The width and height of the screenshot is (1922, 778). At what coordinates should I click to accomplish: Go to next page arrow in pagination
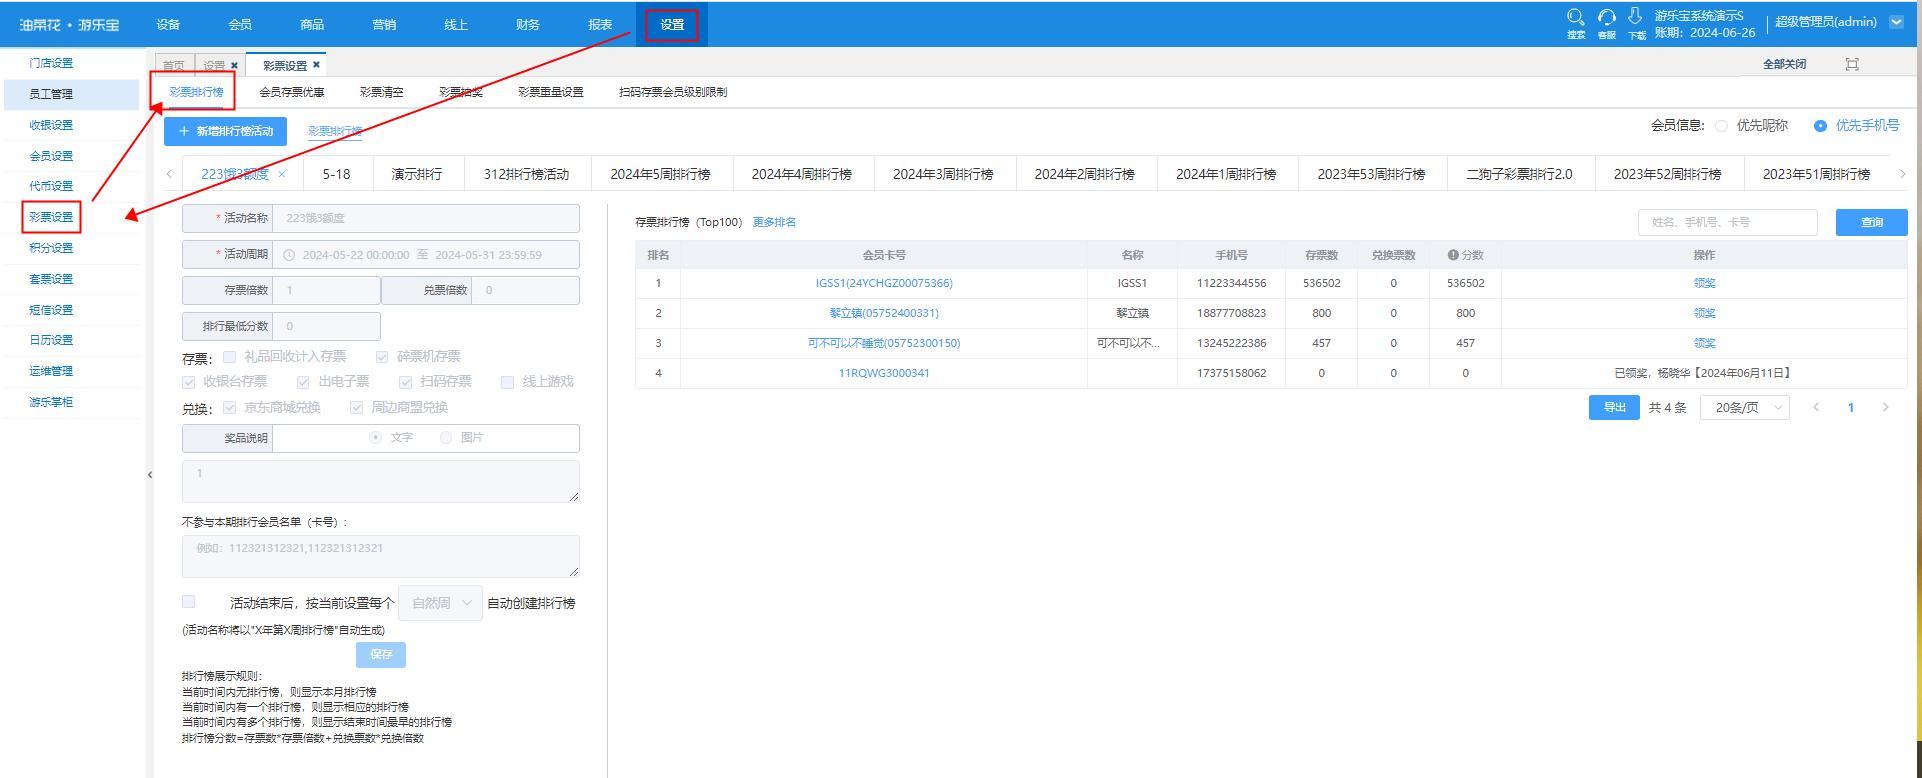click(x=1886, y=407)
